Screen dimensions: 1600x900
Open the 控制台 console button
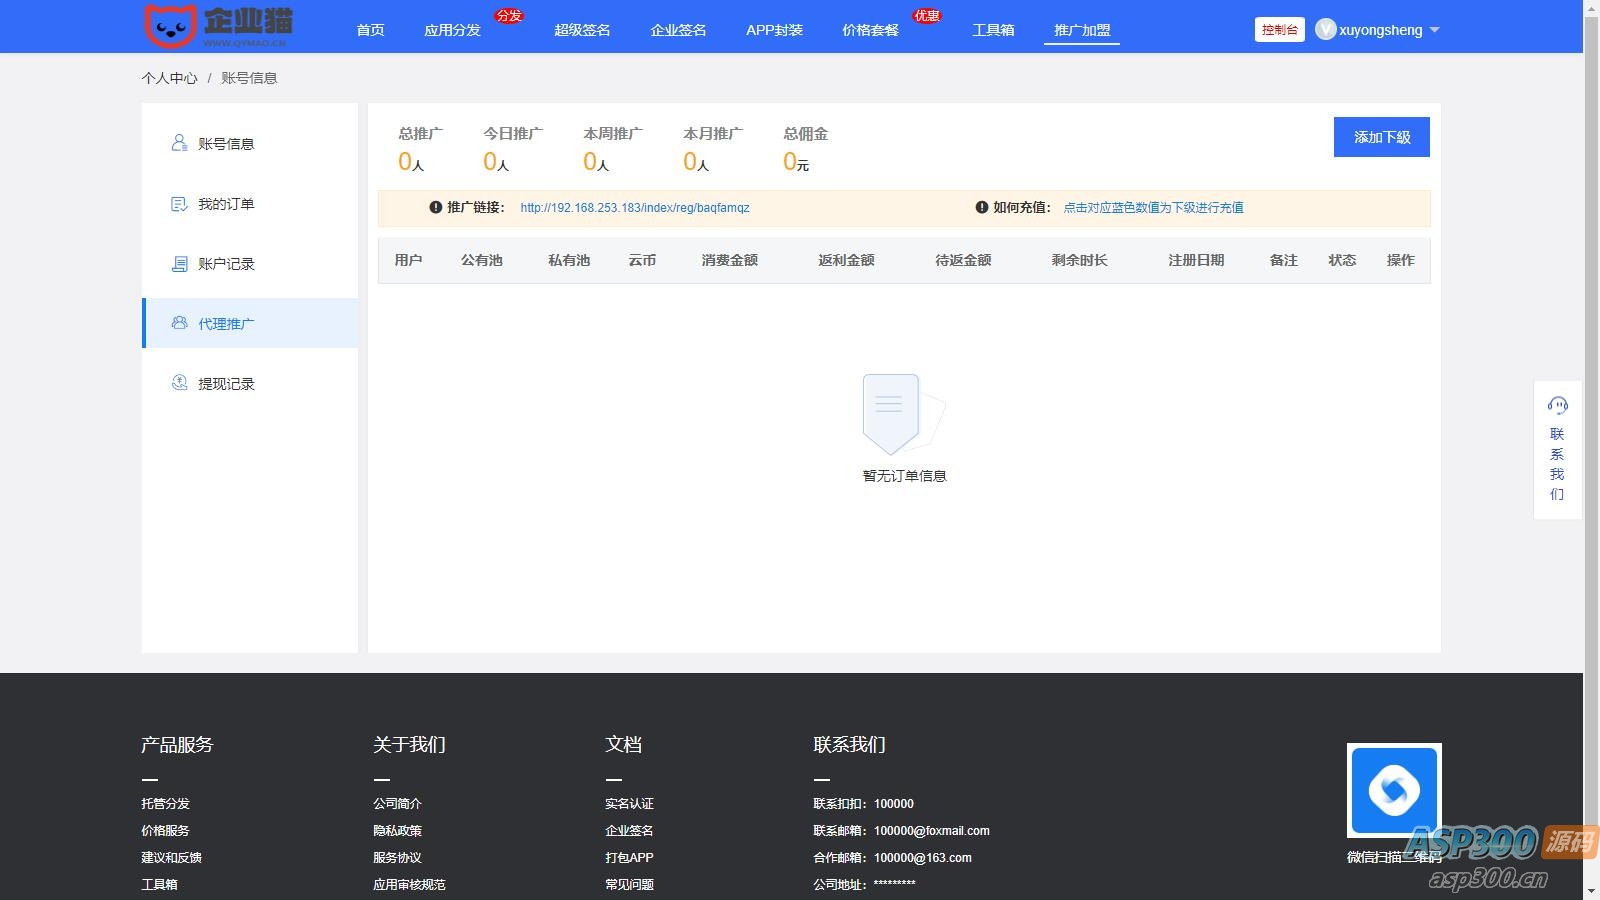pos(1279,30)
